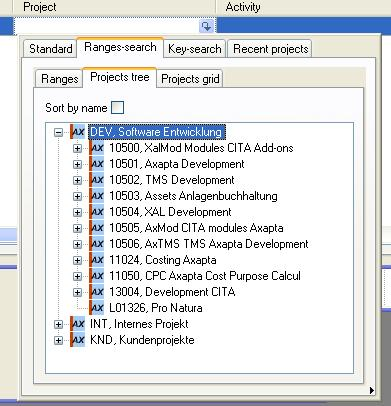Select 10503, Assets Anlagenbuchhaltung row

click(x=193, y=196)
